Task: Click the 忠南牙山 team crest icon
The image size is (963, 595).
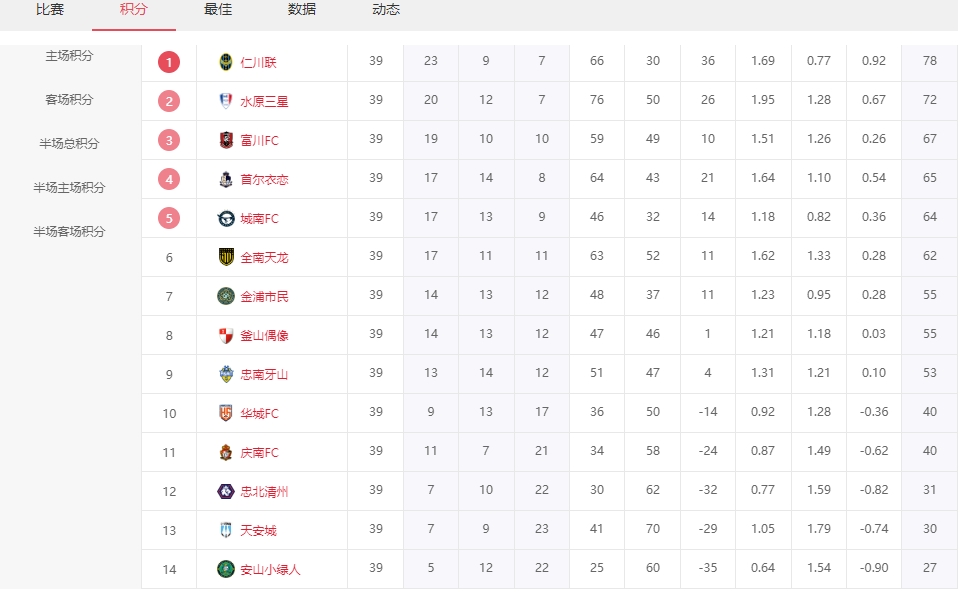Action: click(x=226, y=374)
